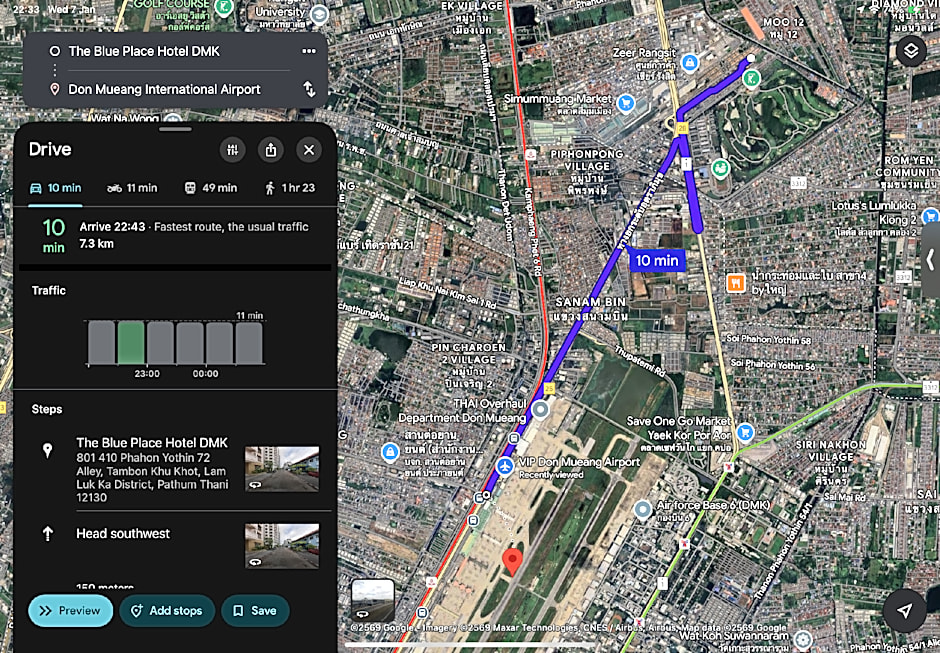940x653 pixels.
Task: Start the route Preview
Action: coord(70,610)
